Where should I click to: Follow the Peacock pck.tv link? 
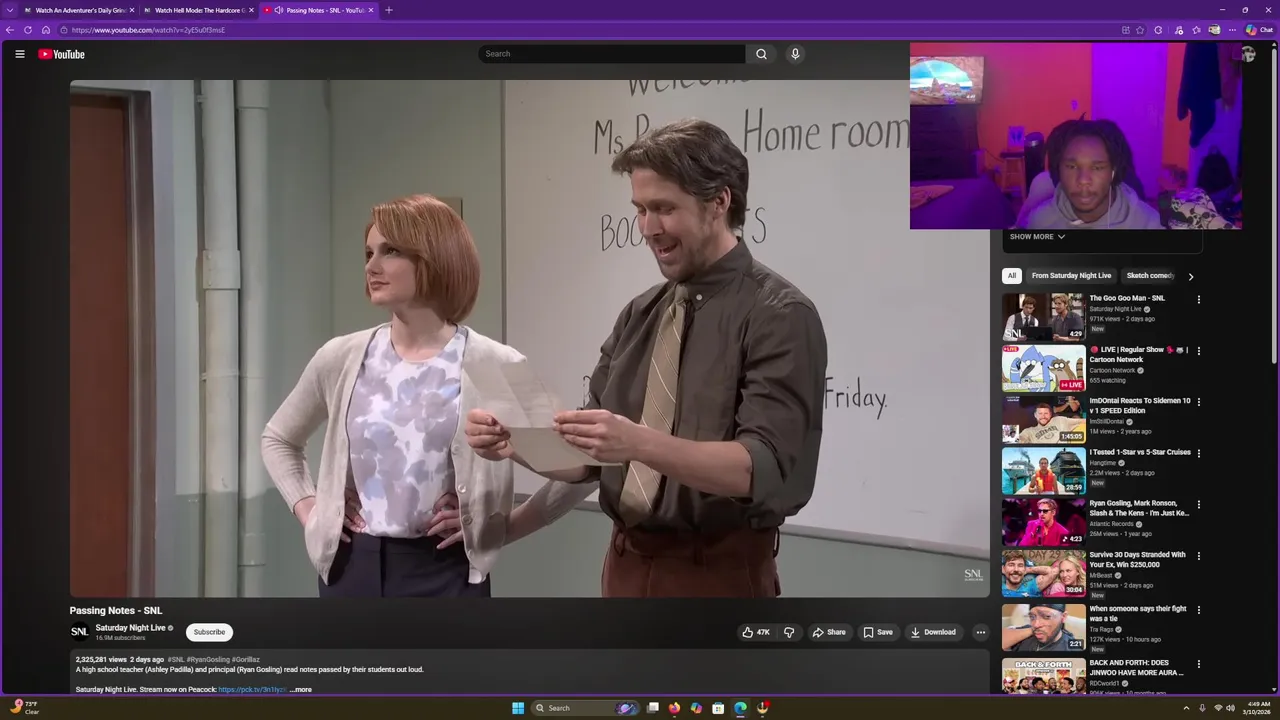point(252,689)
